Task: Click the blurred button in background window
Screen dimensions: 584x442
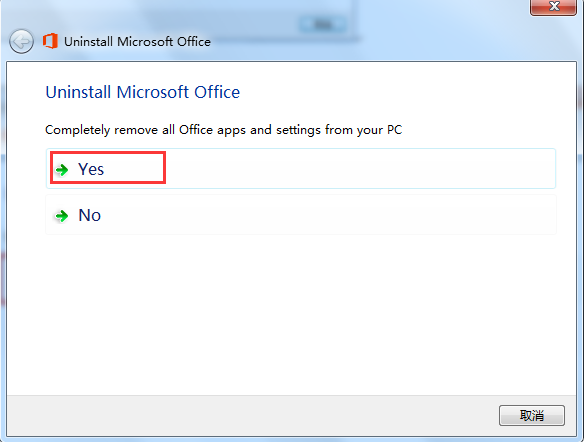Action: click(x=323, y=25)
